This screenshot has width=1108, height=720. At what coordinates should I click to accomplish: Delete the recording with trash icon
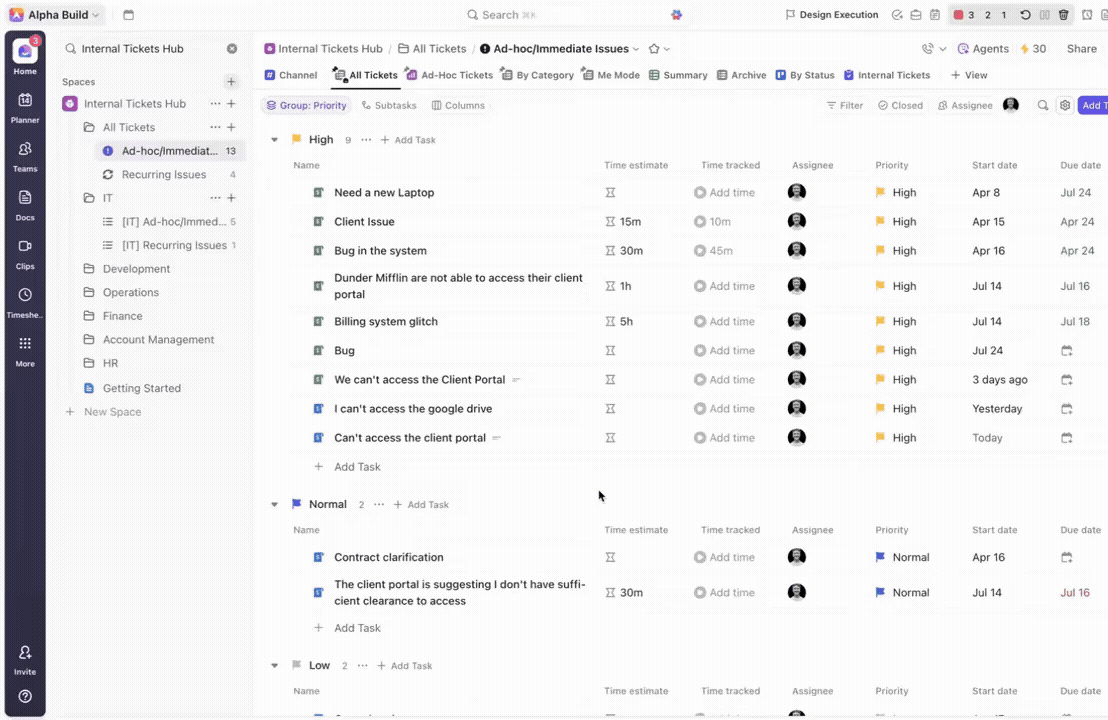click(1063, 15)
